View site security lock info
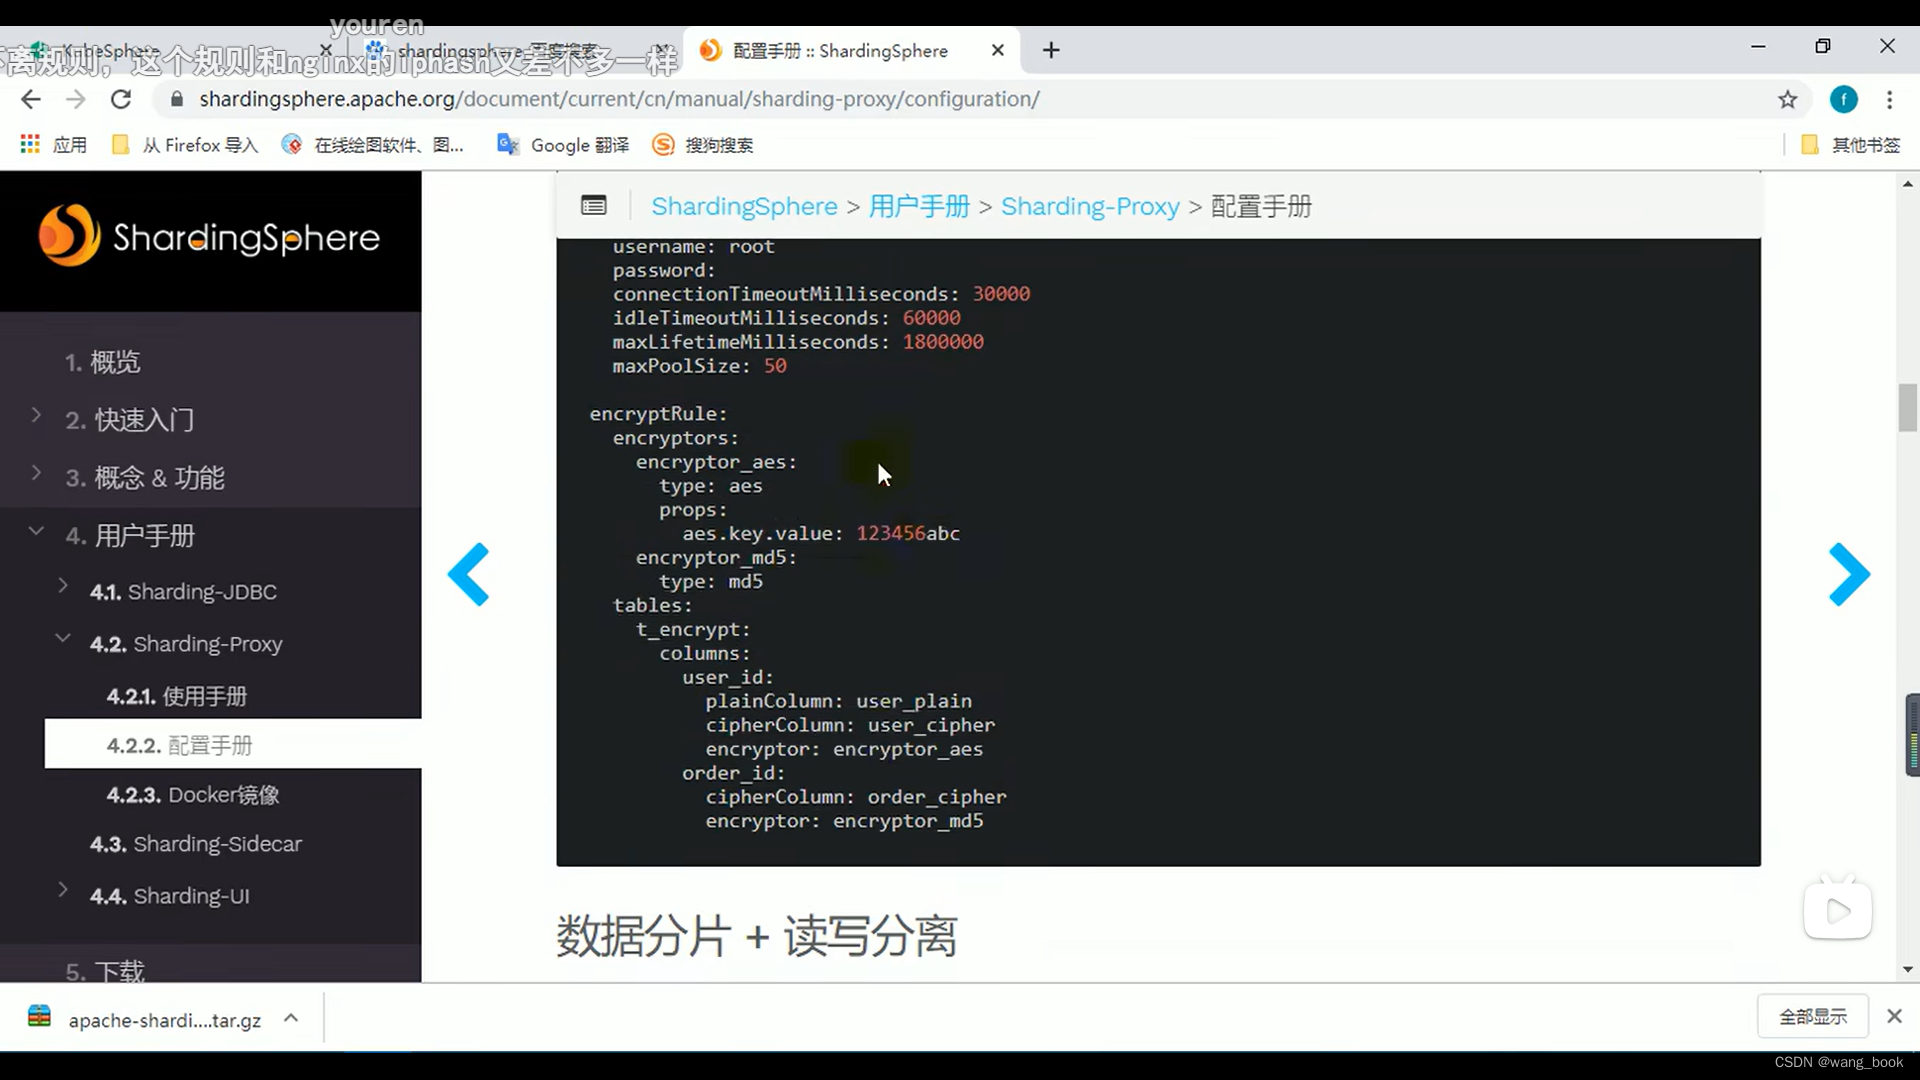The image size is (1920, 1080). coord(177,99)
